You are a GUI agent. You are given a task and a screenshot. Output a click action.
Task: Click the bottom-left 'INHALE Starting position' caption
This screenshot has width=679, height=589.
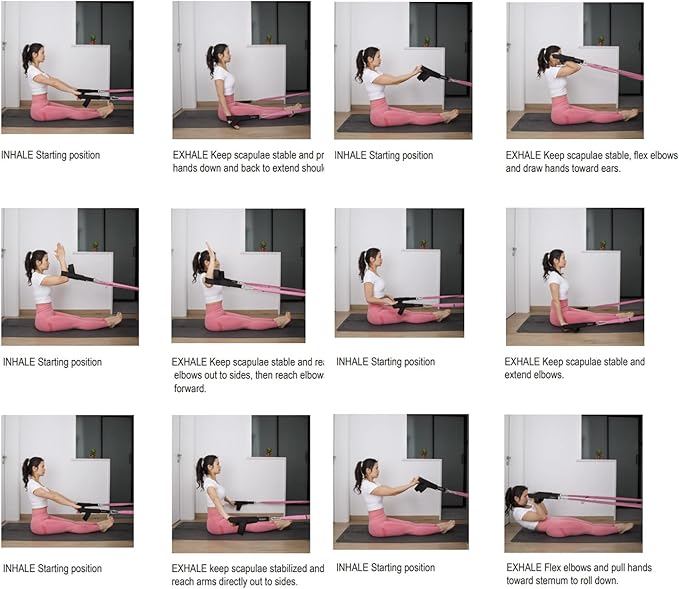point(52,568)
